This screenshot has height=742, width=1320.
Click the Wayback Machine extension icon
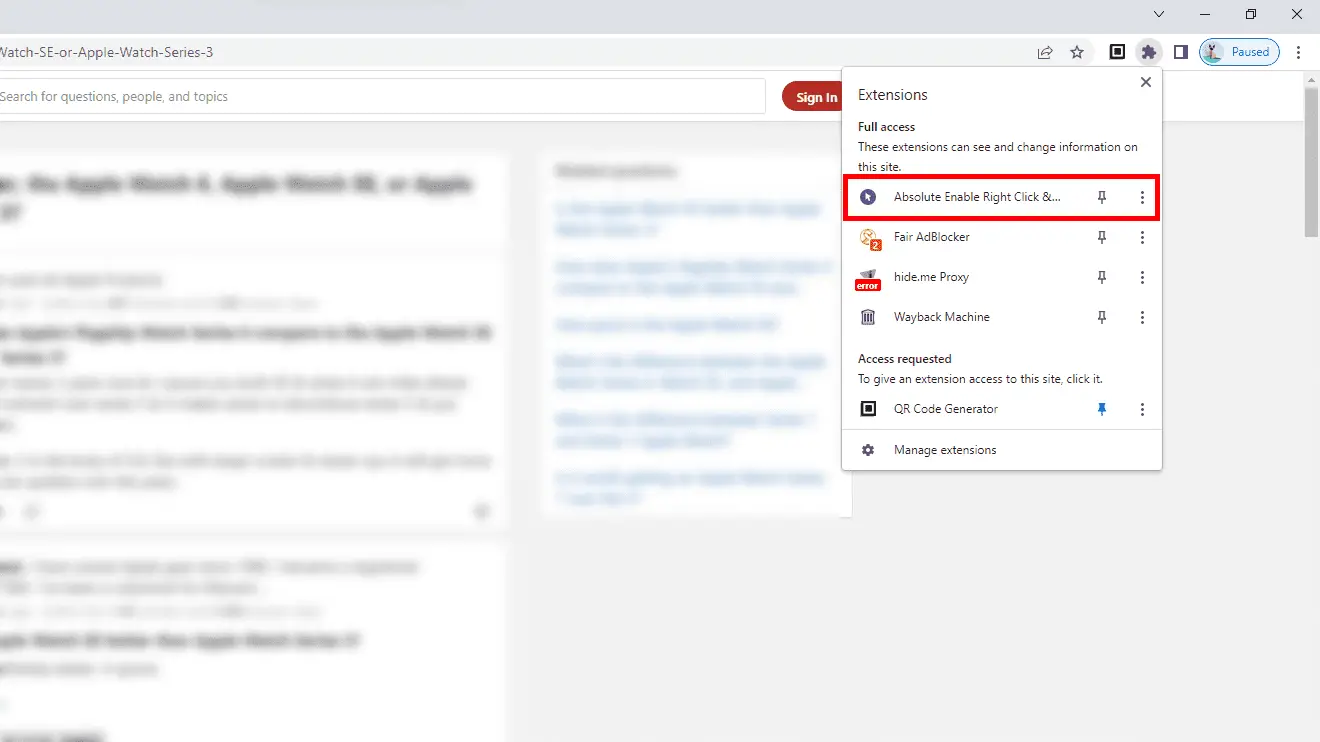[868, 317]
